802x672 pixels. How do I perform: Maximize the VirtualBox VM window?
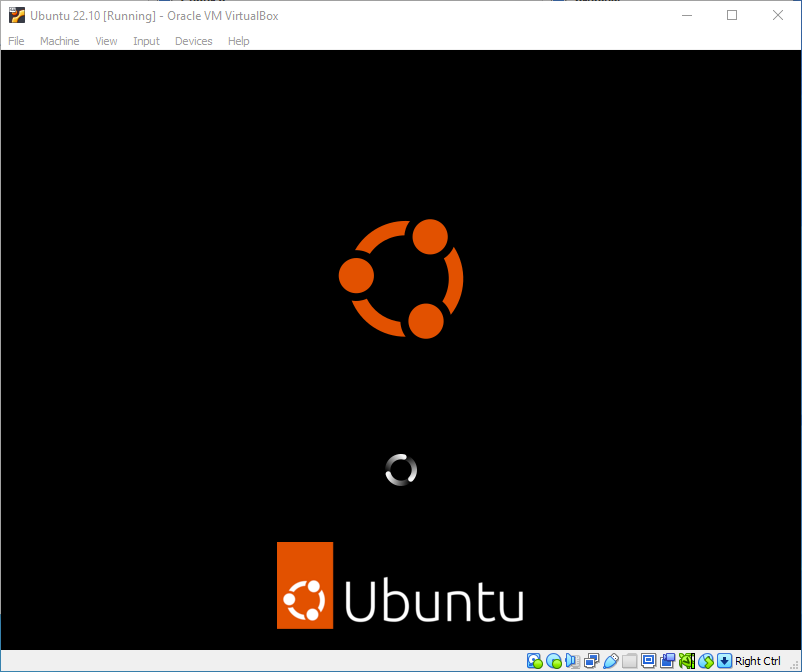click(732, 15)
